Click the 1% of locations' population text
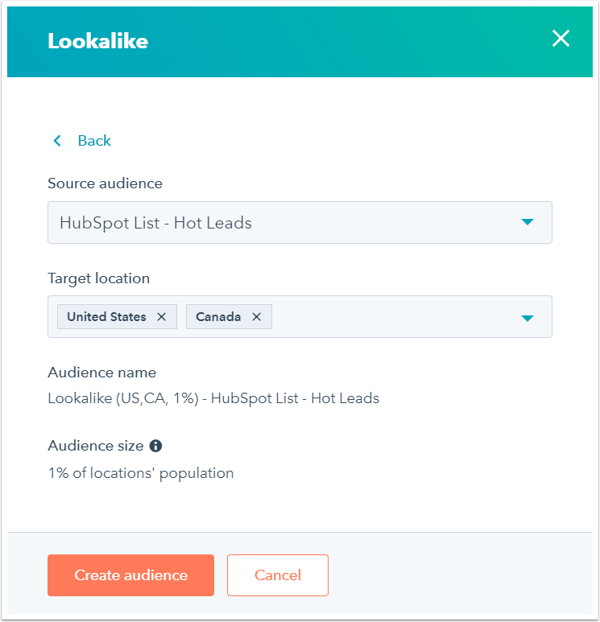Viewport: 600px width, 622px height. tap(140, 473)
